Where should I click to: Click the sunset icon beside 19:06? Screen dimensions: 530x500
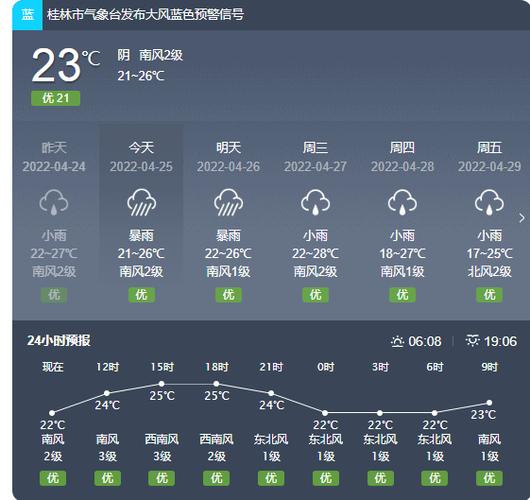click(473, 341)
